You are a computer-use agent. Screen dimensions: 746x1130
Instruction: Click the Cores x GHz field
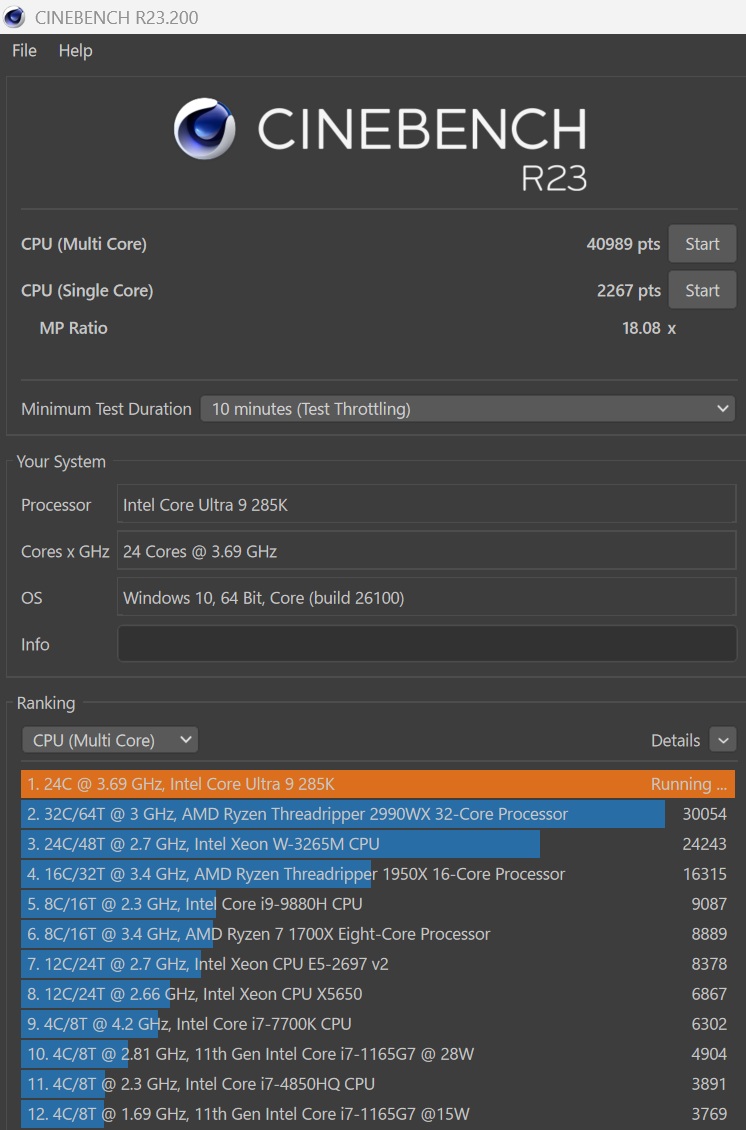pos(427,551)
